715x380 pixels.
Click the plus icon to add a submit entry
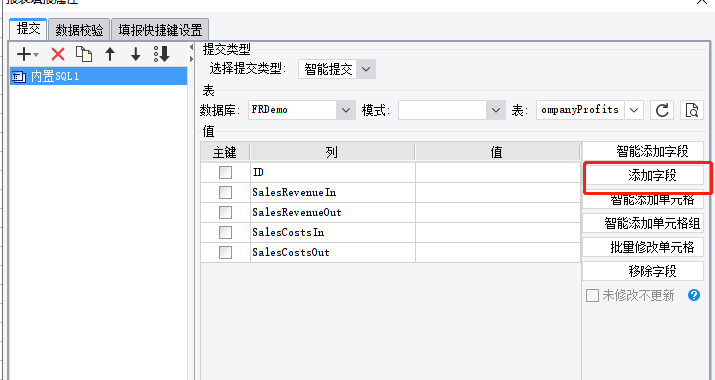pyautogui.click(x=23, y=55)
